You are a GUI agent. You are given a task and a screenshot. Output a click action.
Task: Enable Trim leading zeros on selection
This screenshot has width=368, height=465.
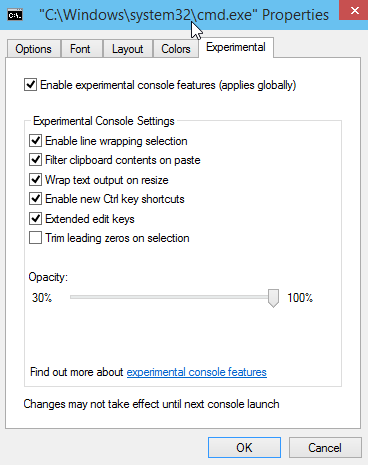point(35,238)
